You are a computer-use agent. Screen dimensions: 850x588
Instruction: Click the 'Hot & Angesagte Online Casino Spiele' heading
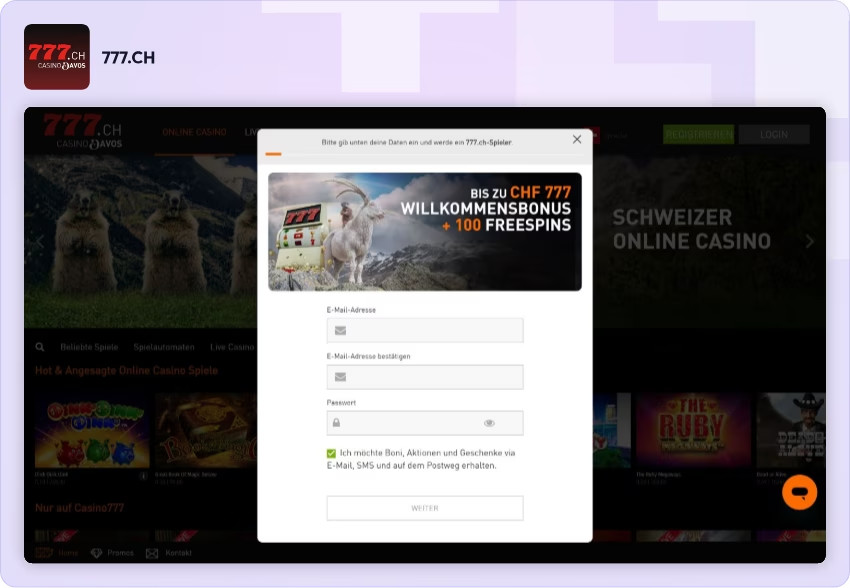click(126, 371)
